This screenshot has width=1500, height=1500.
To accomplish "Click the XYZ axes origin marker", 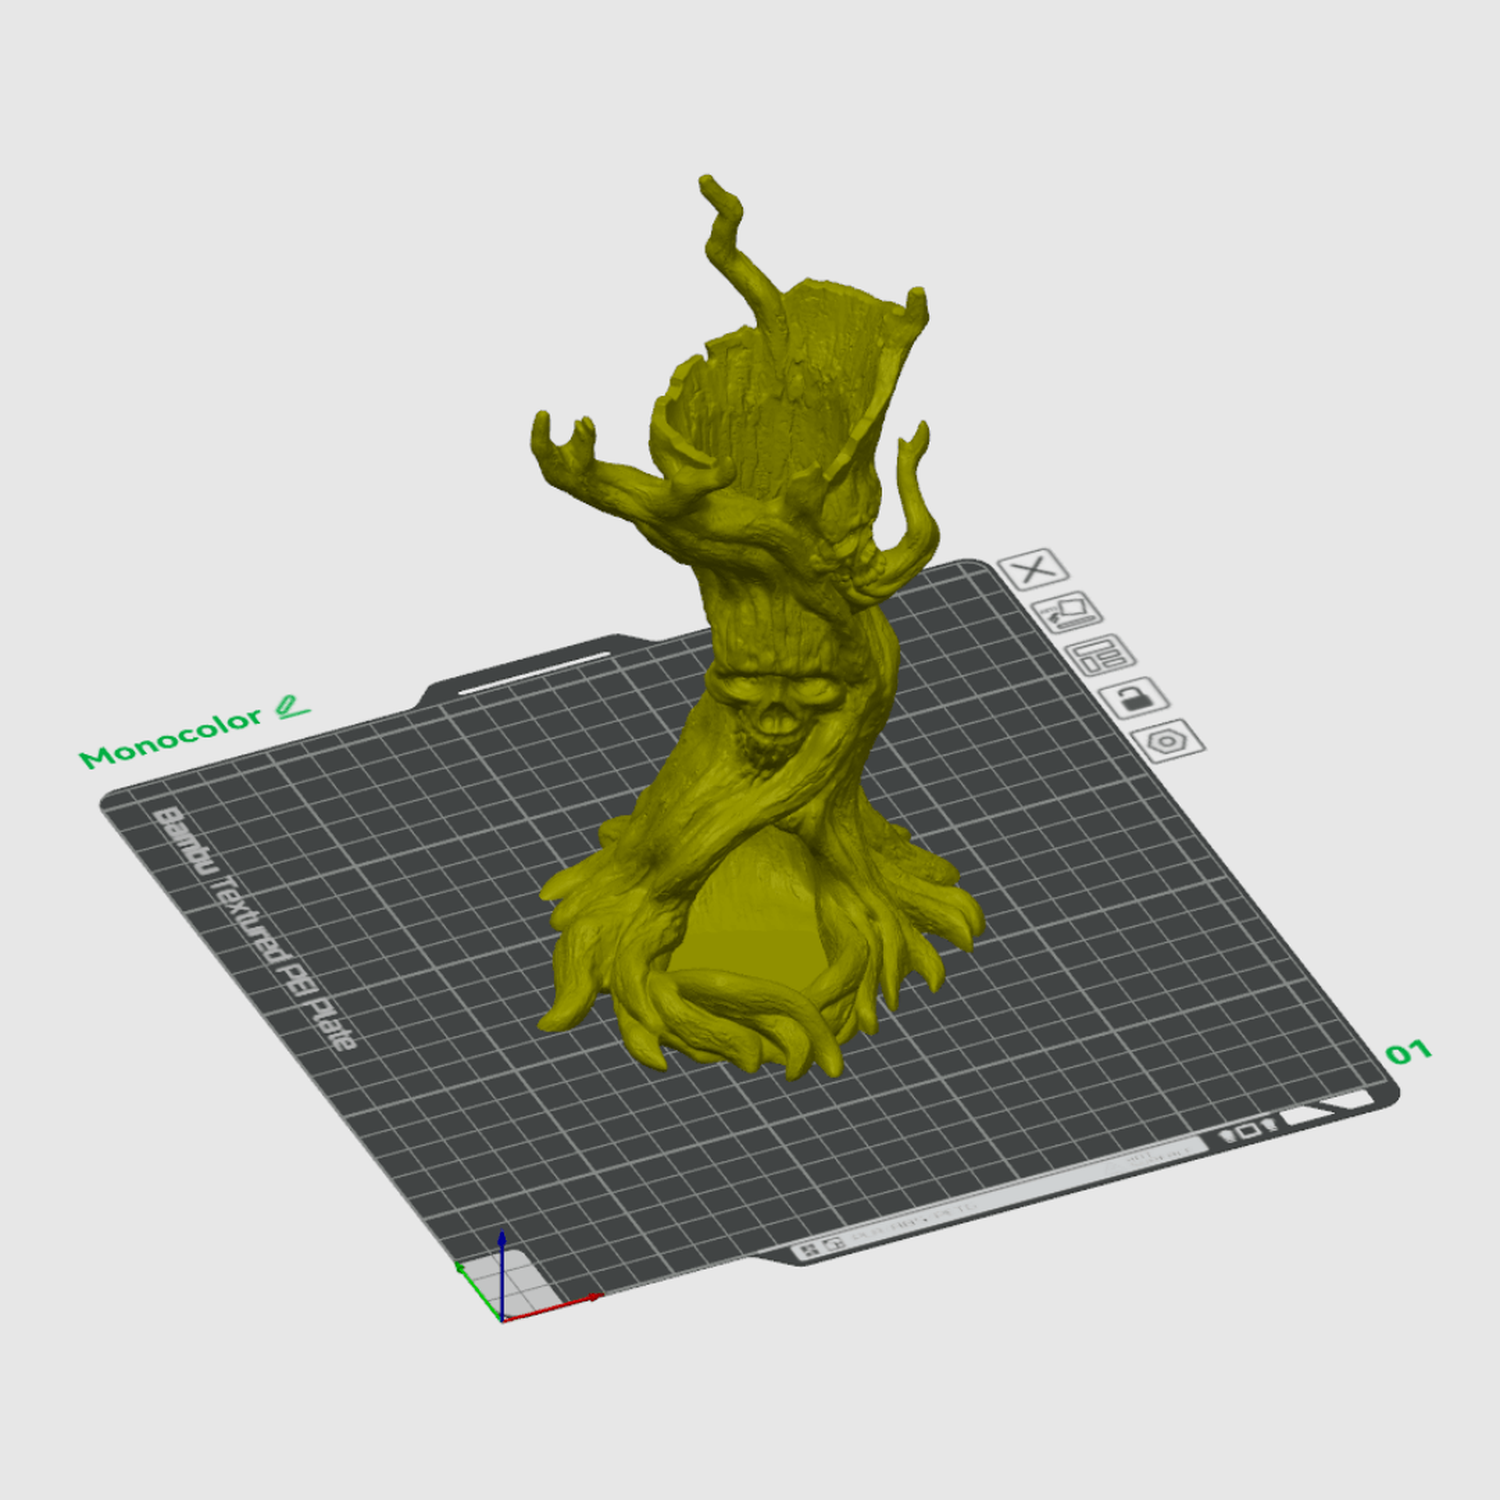I will (502, 1319).
